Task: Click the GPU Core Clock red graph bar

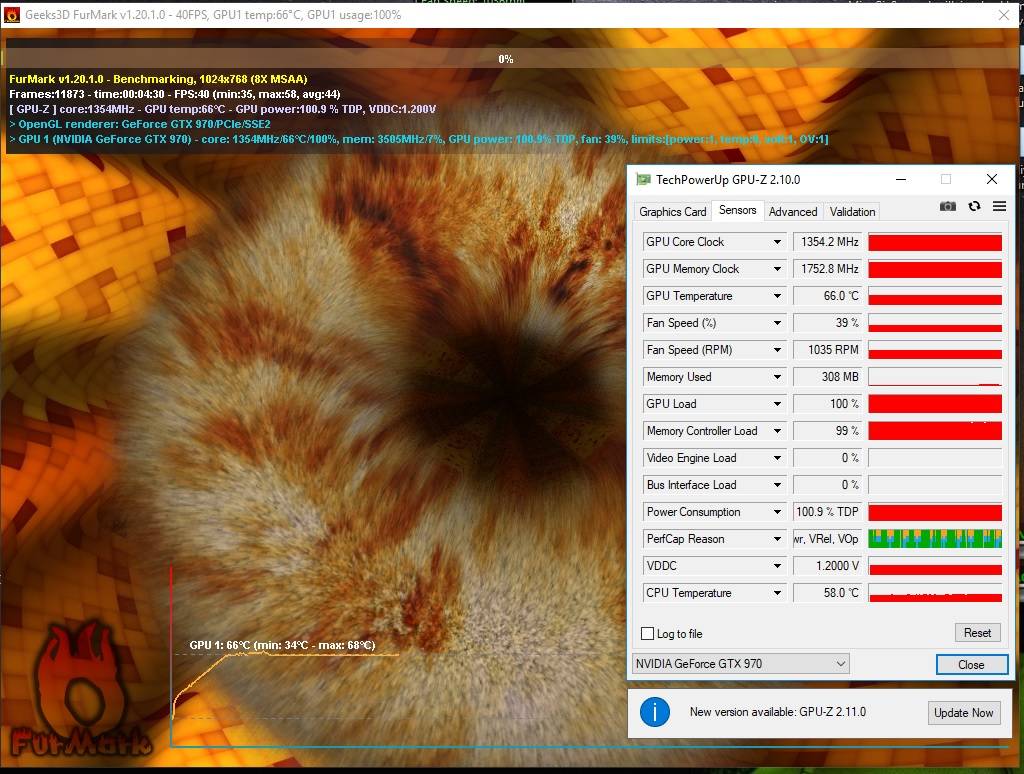Action: click(x=935, y=242)
